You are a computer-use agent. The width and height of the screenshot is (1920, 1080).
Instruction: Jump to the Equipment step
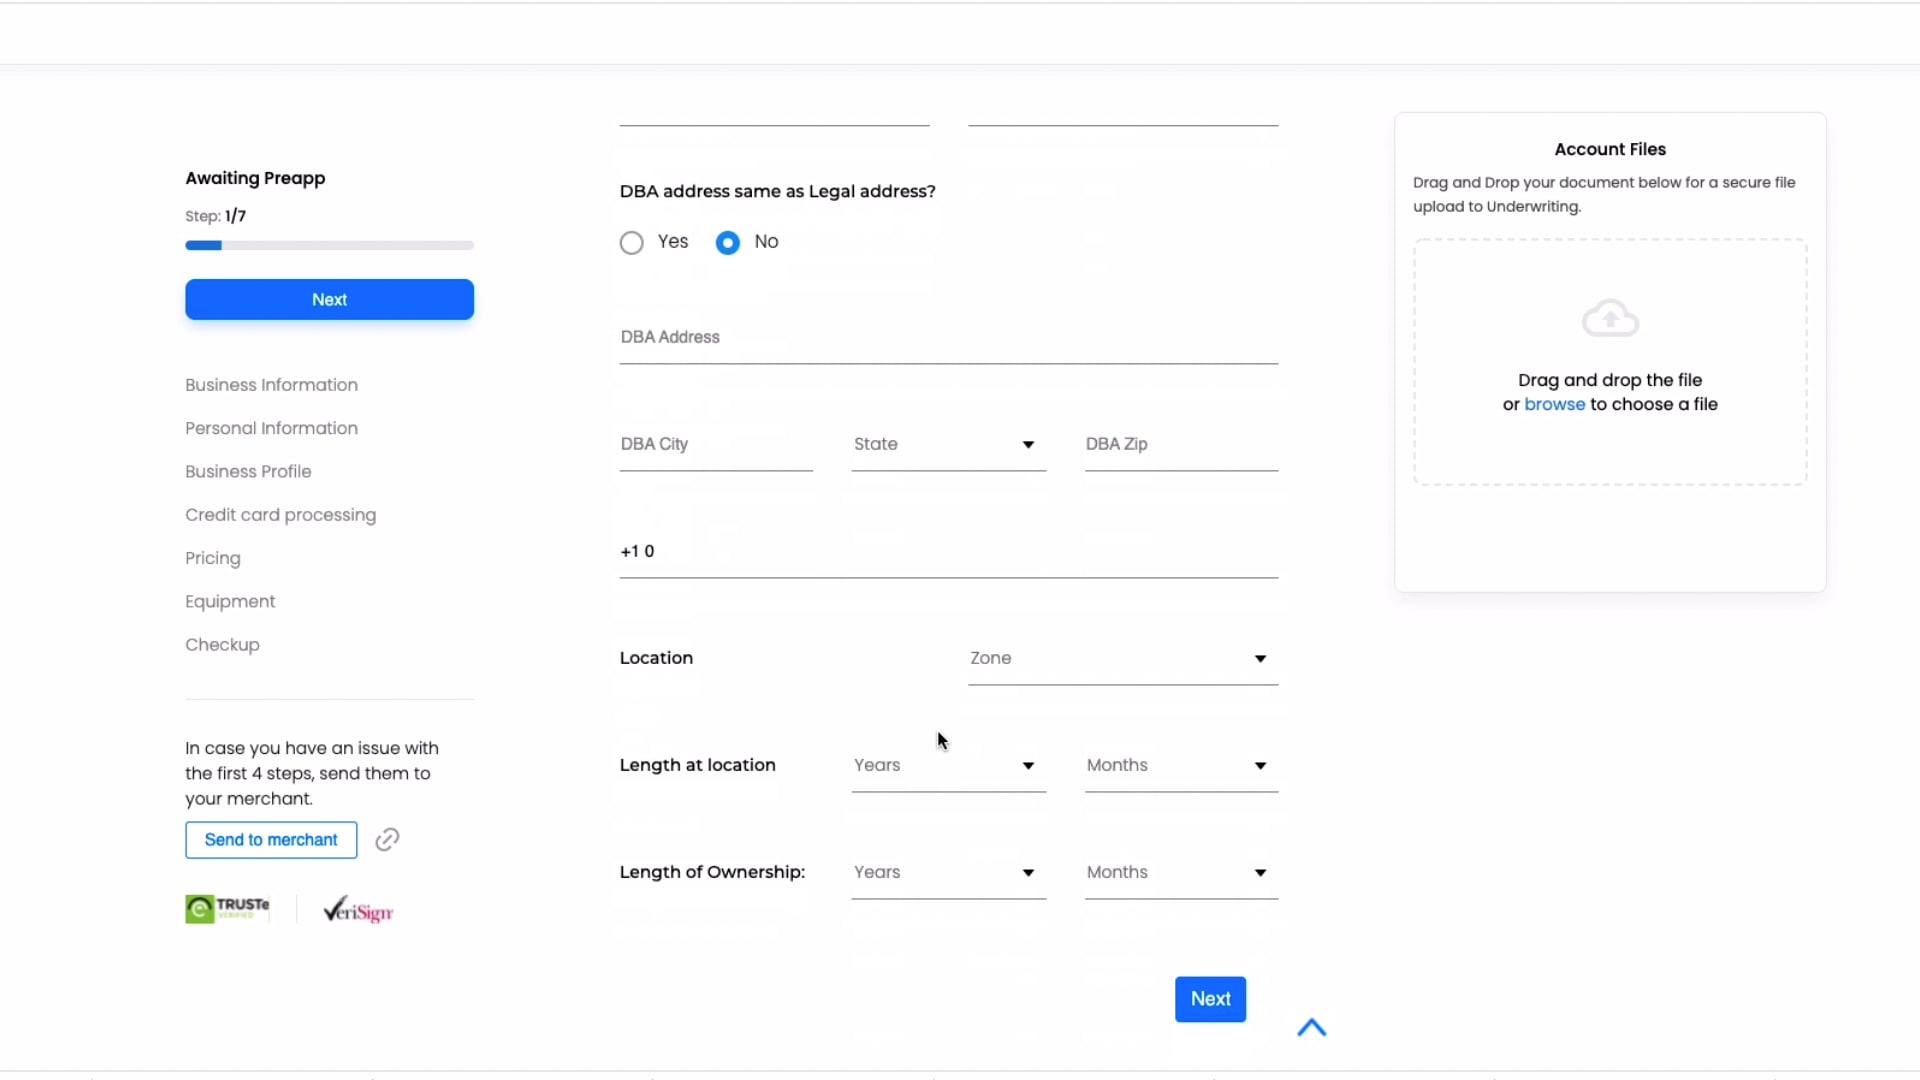[230, 602]
